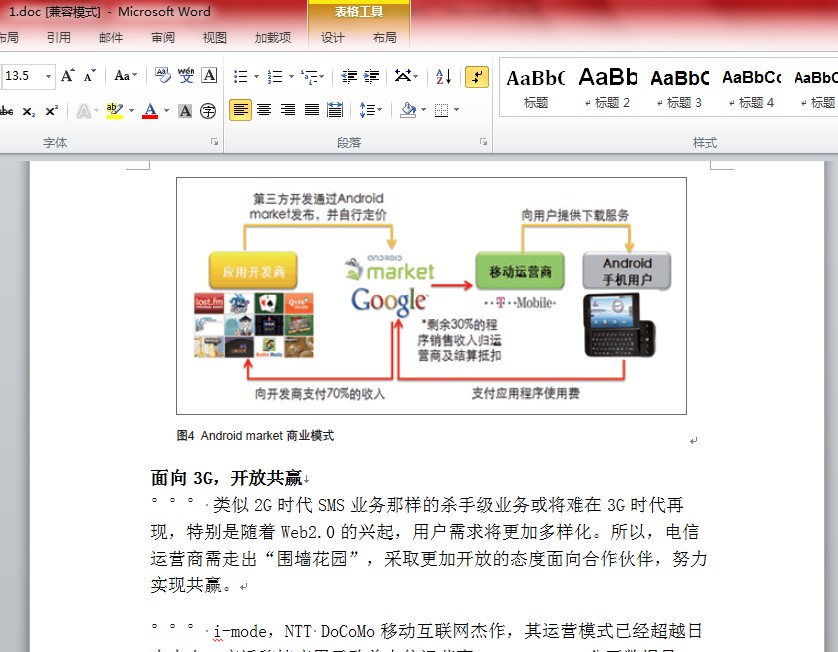838x652 pixels.
Task: Click the Text Effects icon
Action: [x=83, y=111]
